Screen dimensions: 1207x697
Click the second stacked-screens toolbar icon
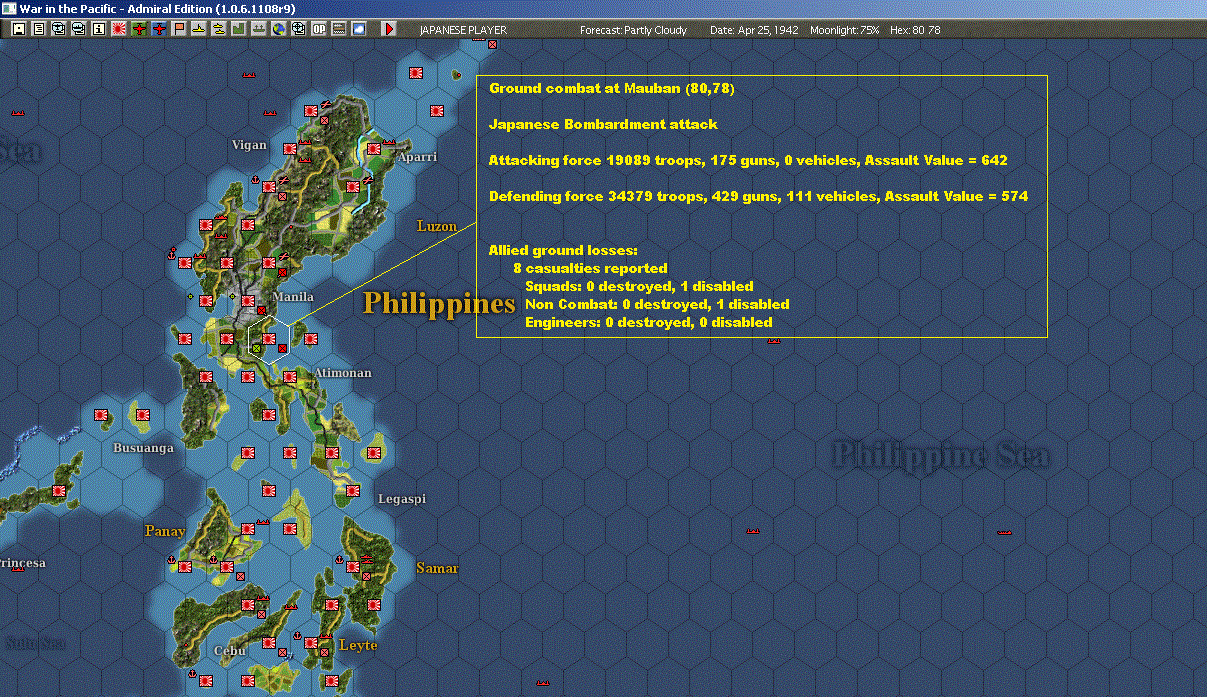79,29
